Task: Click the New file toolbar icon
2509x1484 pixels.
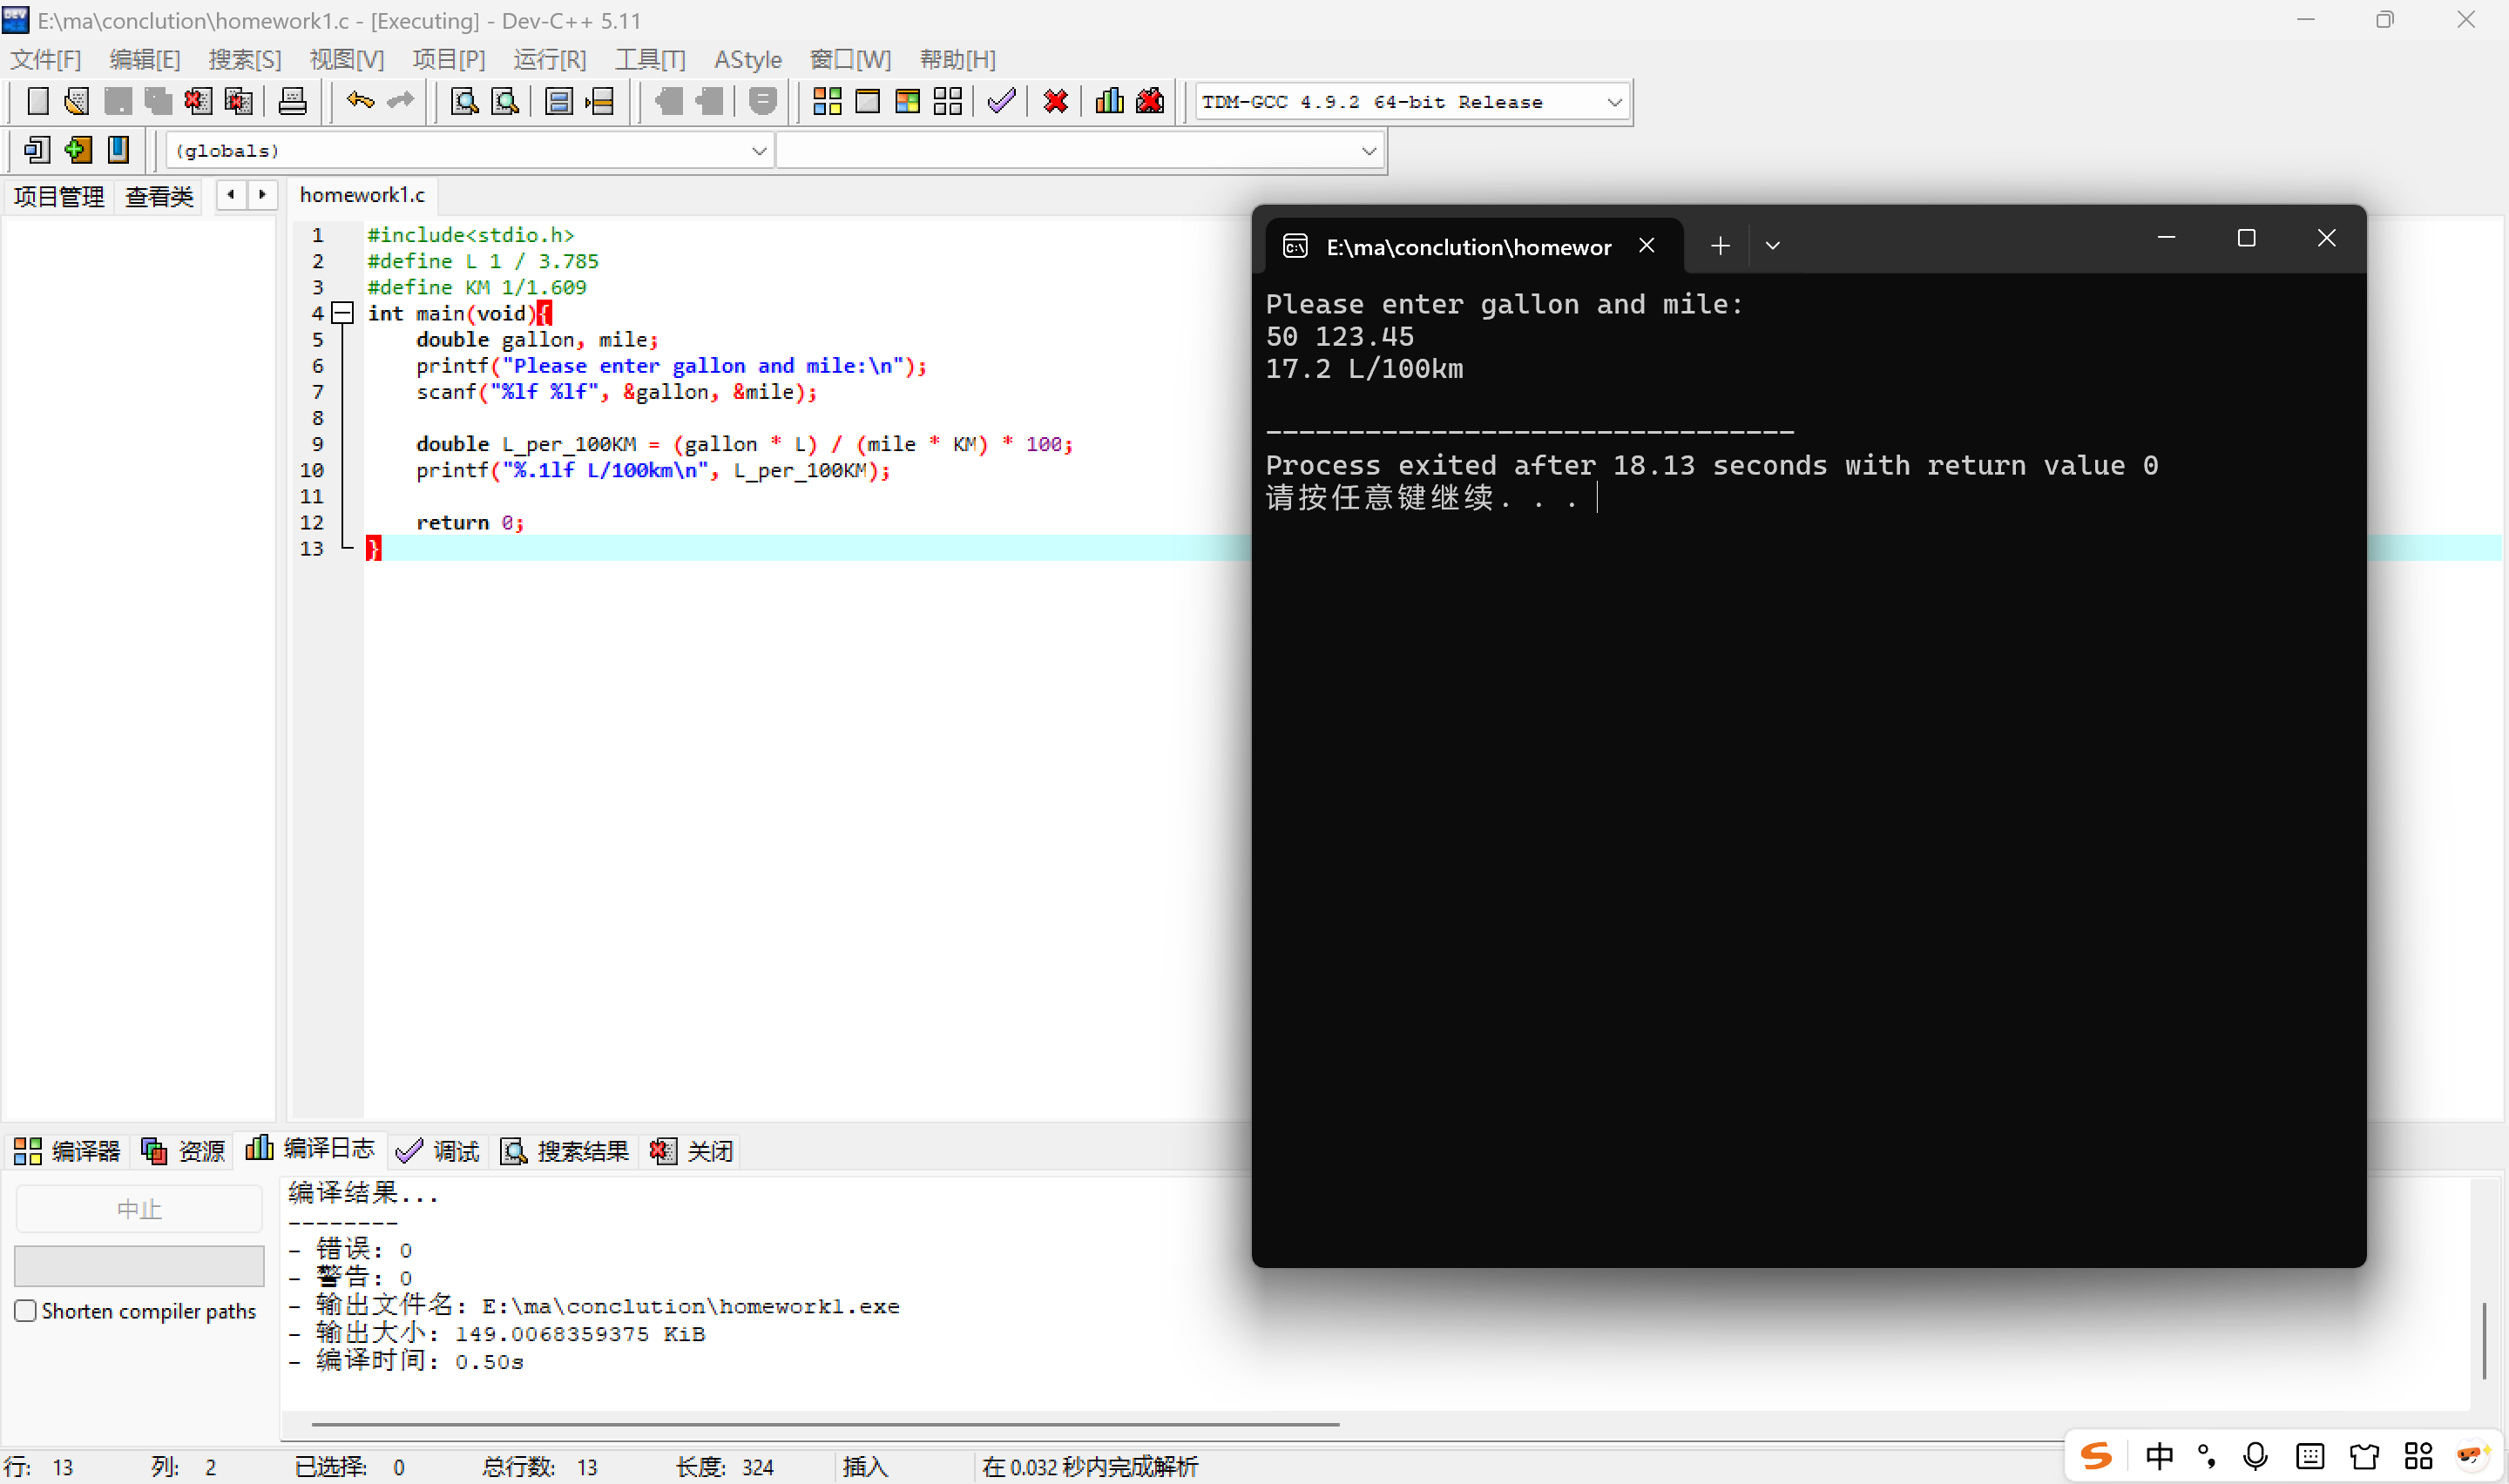Action: (x=37, y=101)
